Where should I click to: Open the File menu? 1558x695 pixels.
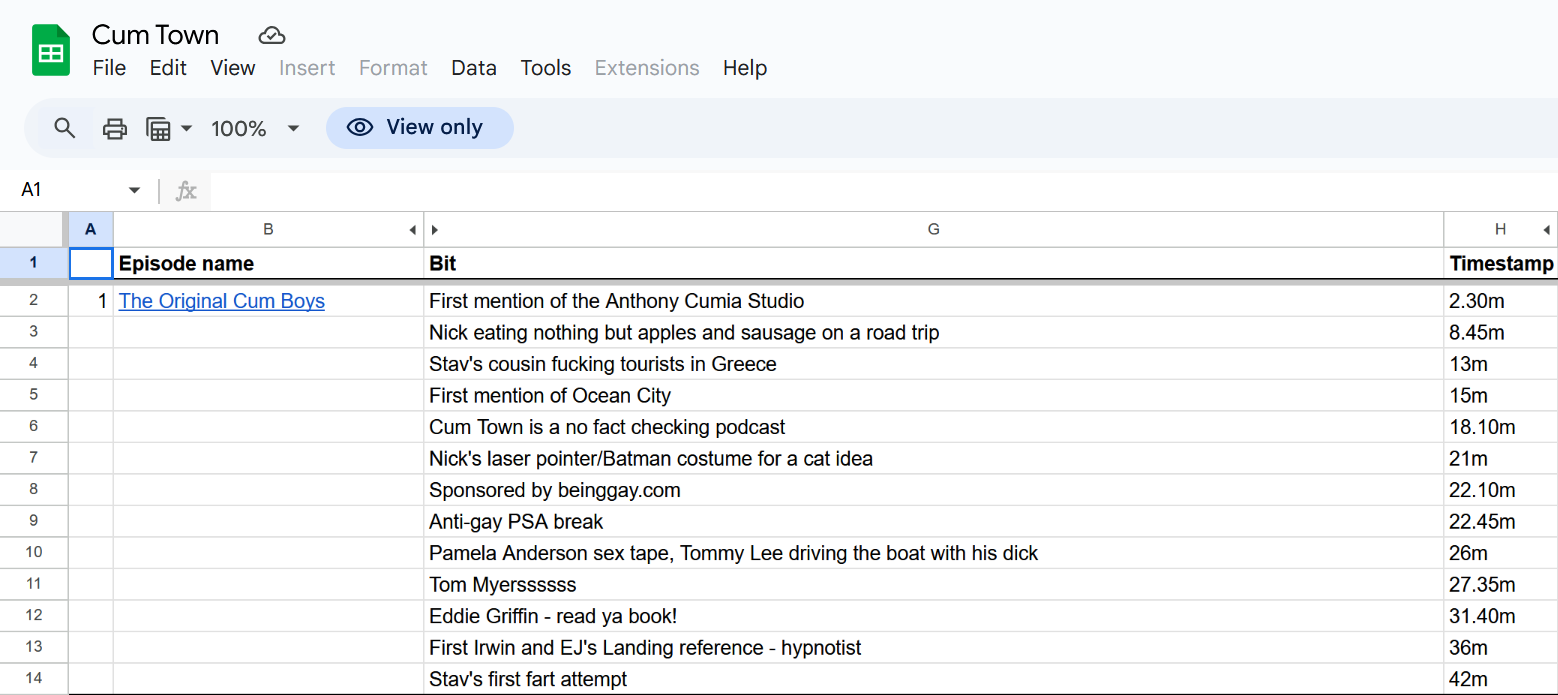click(x=109, y=68)
